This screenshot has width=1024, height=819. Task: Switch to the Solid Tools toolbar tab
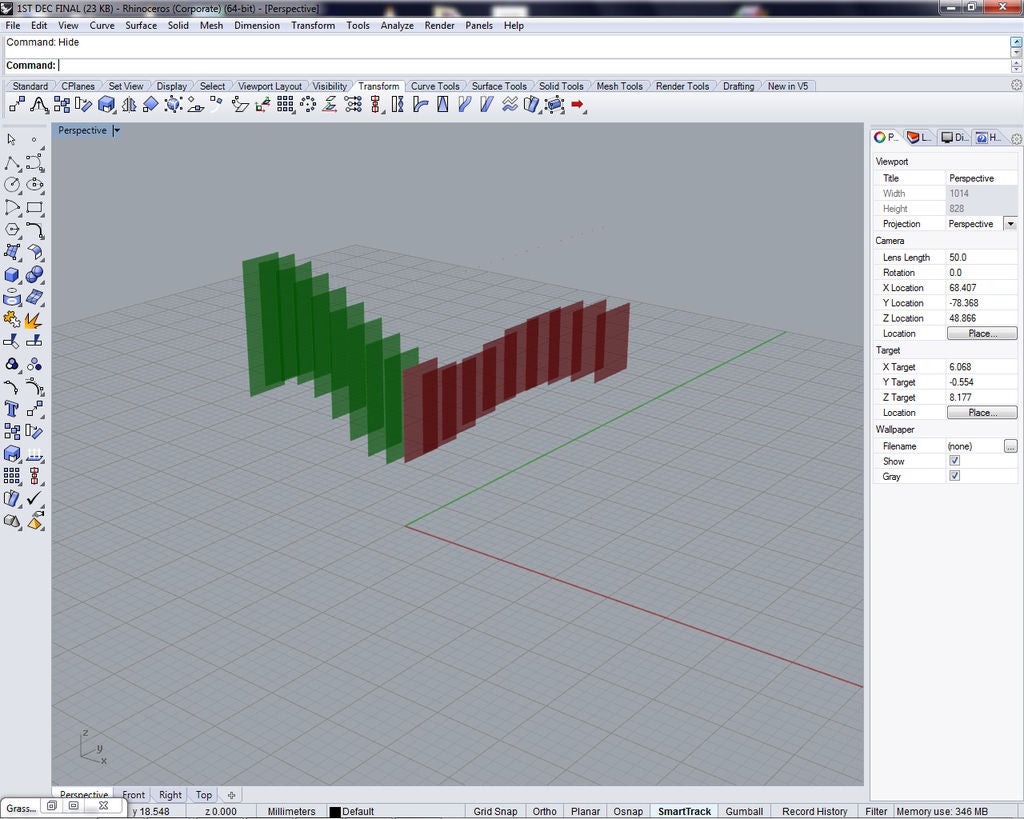(561, 86)
